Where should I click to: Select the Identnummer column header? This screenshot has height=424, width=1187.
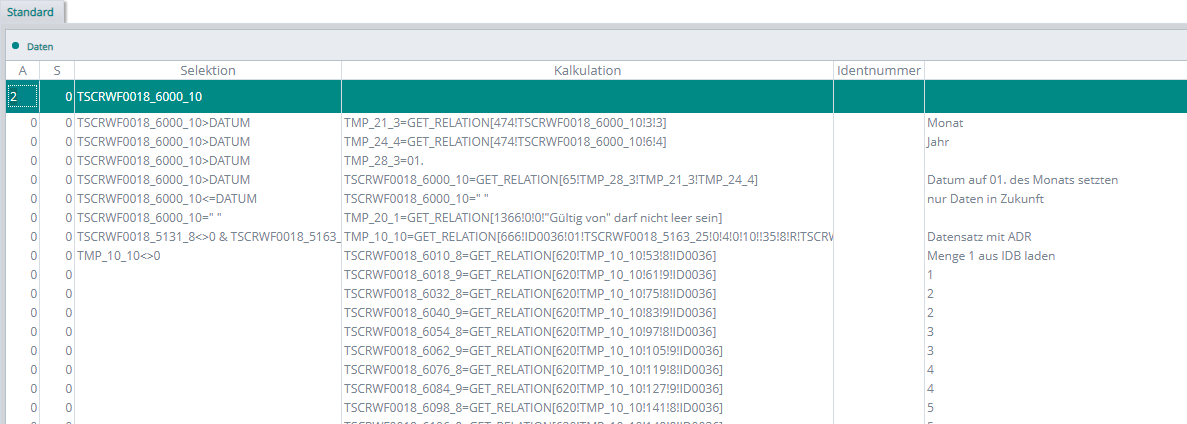point(878,70)
